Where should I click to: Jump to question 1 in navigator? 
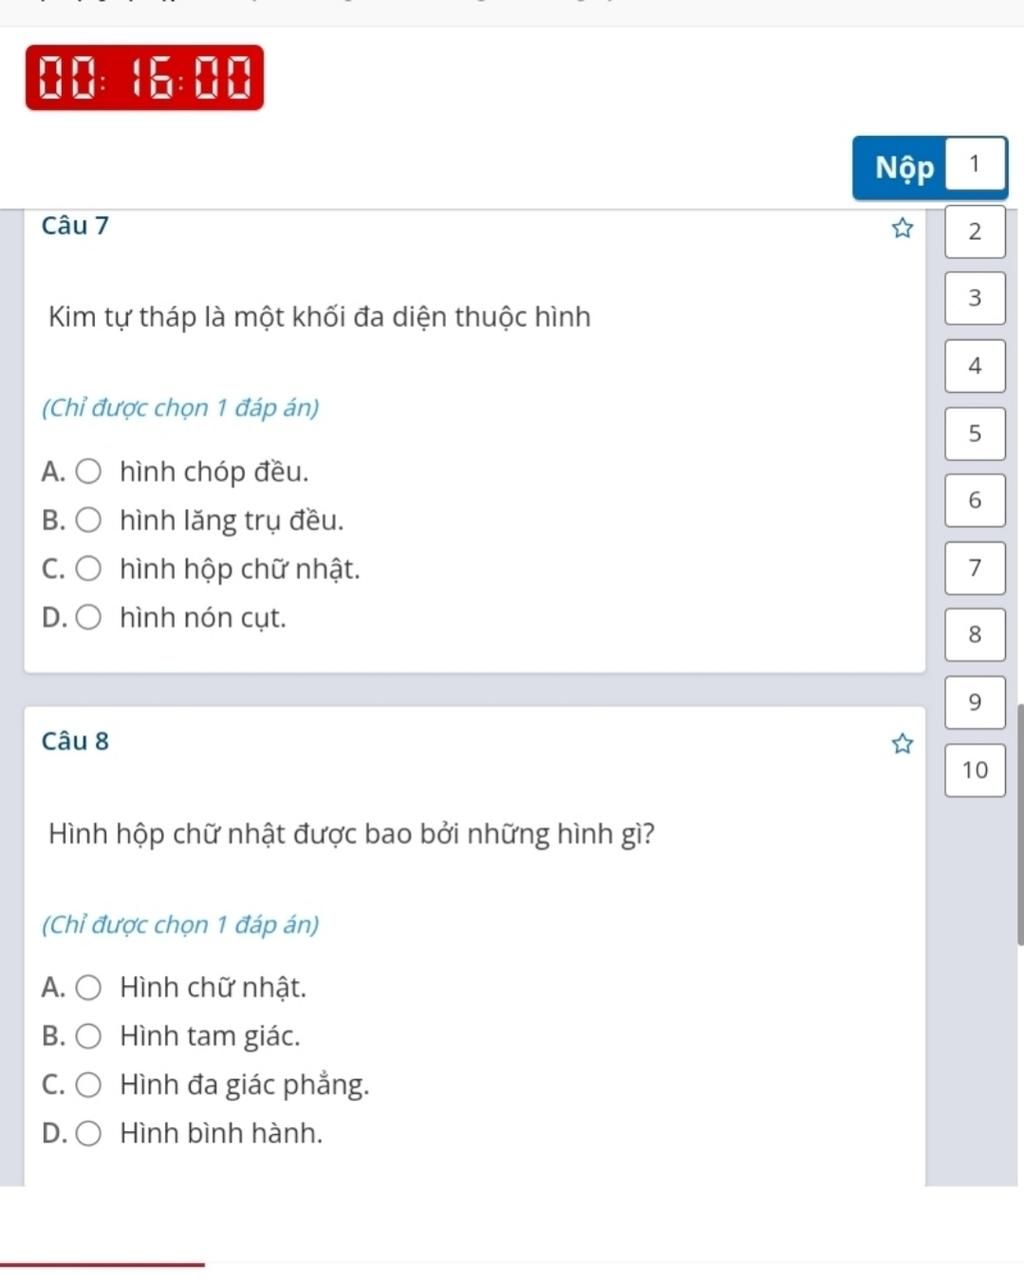[975, 164]
